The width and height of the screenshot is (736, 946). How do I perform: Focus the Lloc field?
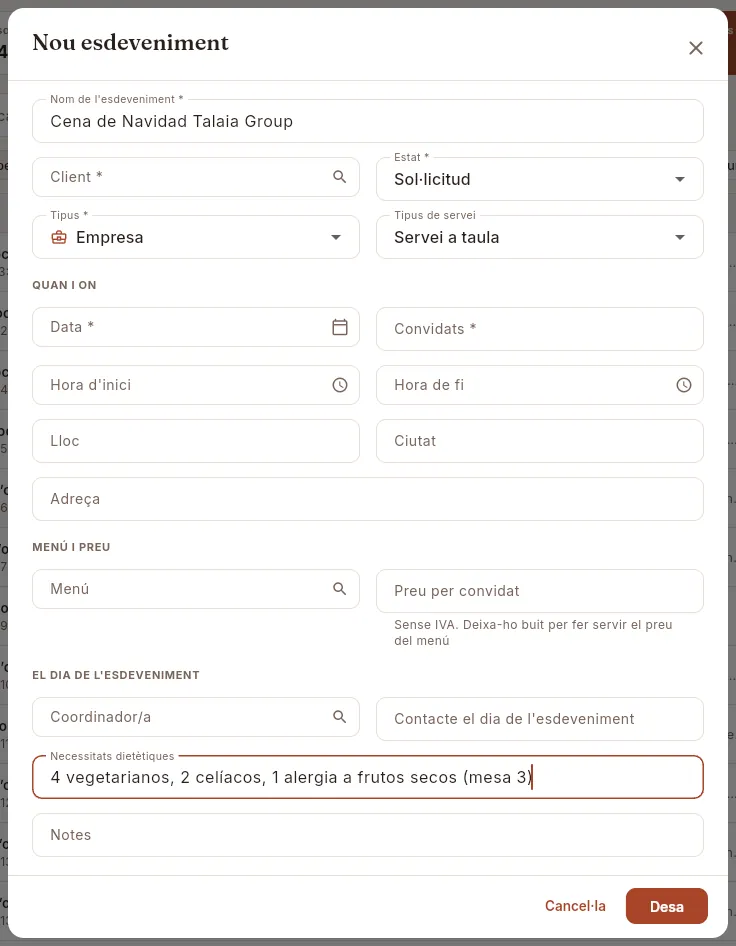[x=195, y=441]
